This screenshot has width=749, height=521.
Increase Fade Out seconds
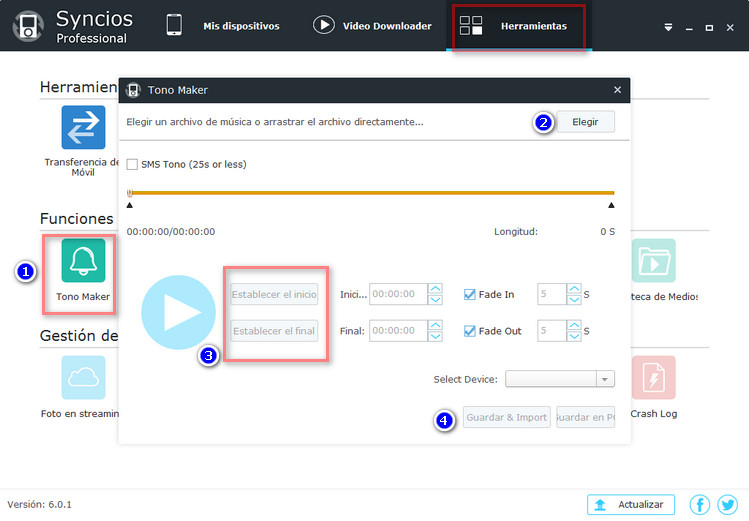(574, 325)
